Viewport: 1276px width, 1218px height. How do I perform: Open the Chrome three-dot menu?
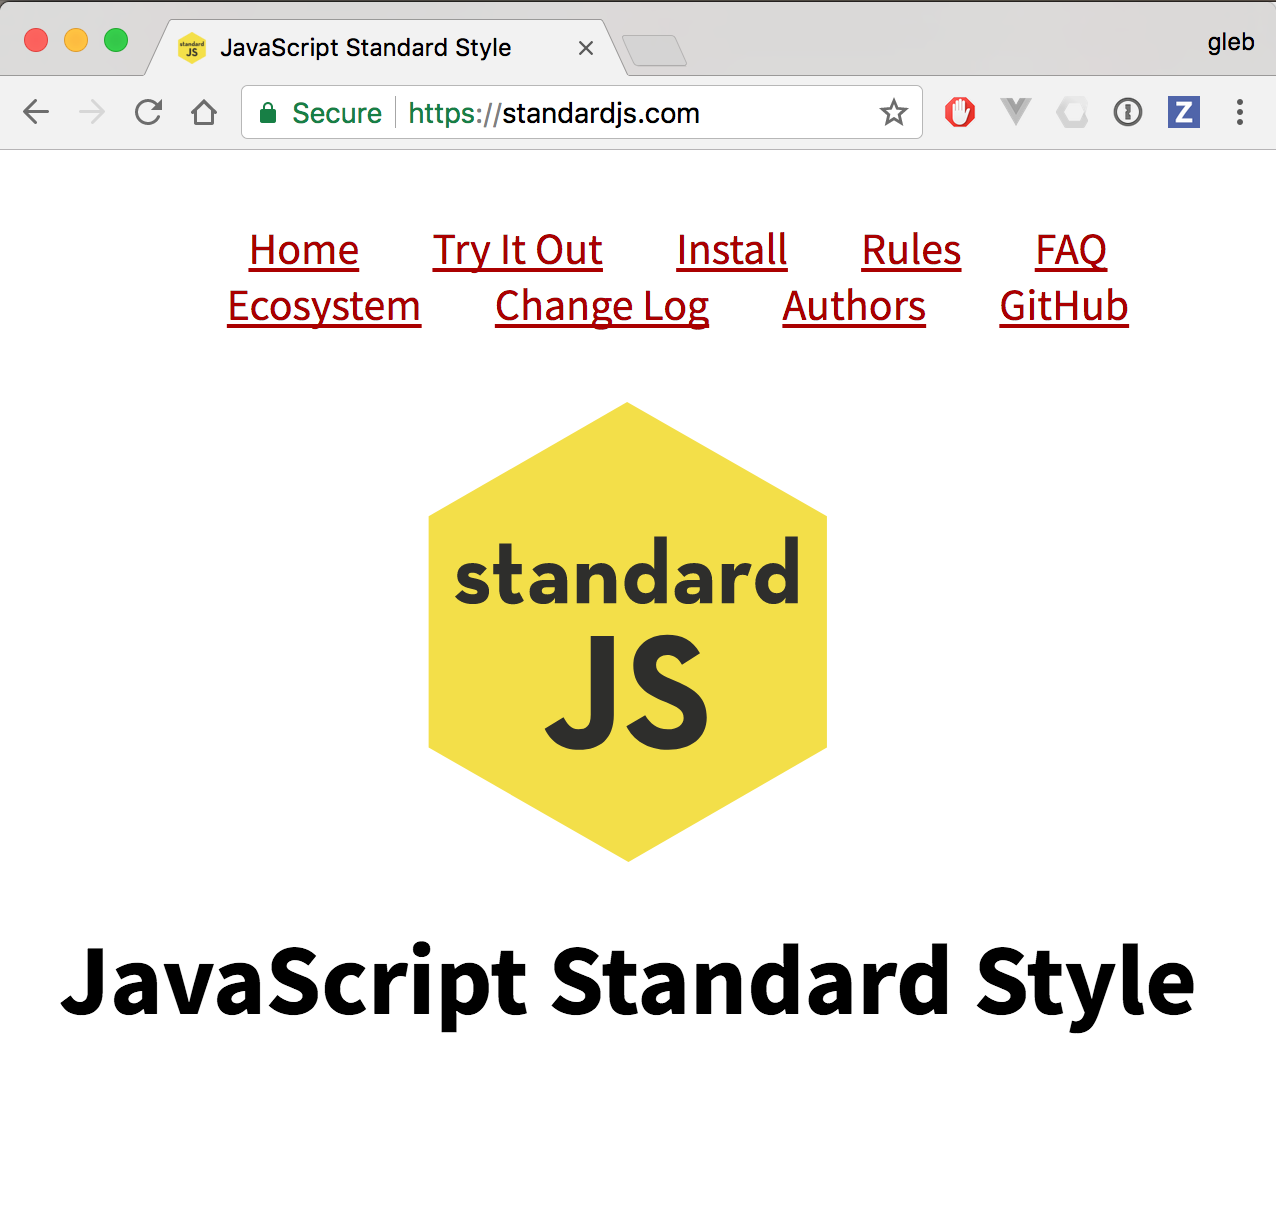[x=1240, y=112]
